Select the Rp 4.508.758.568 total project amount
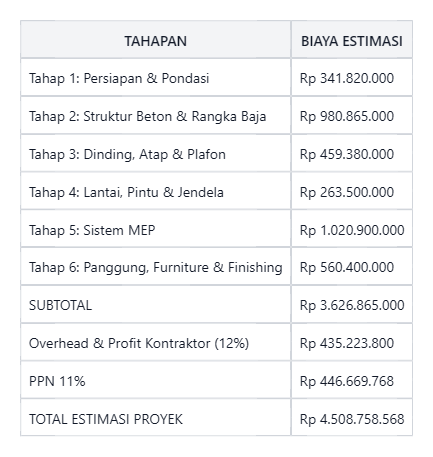433x457 pixels. (x=352, y=418)
